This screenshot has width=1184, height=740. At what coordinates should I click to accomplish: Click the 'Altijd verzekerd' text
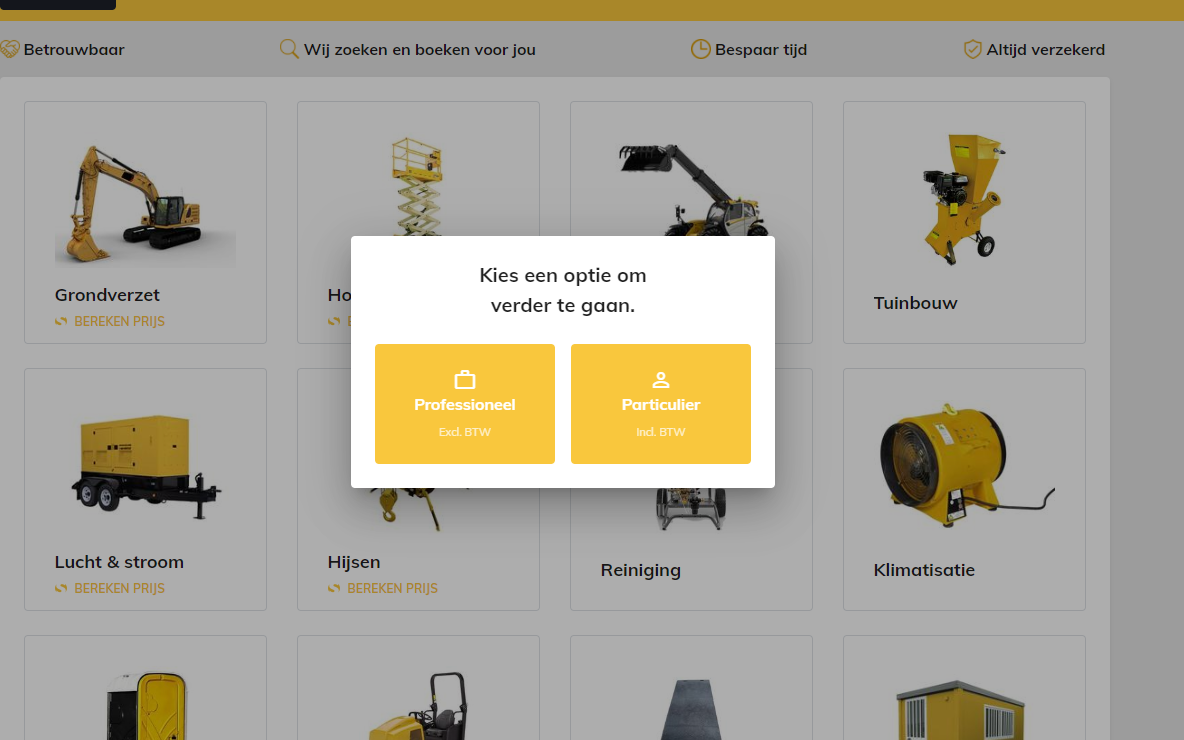coord(1046,50)
